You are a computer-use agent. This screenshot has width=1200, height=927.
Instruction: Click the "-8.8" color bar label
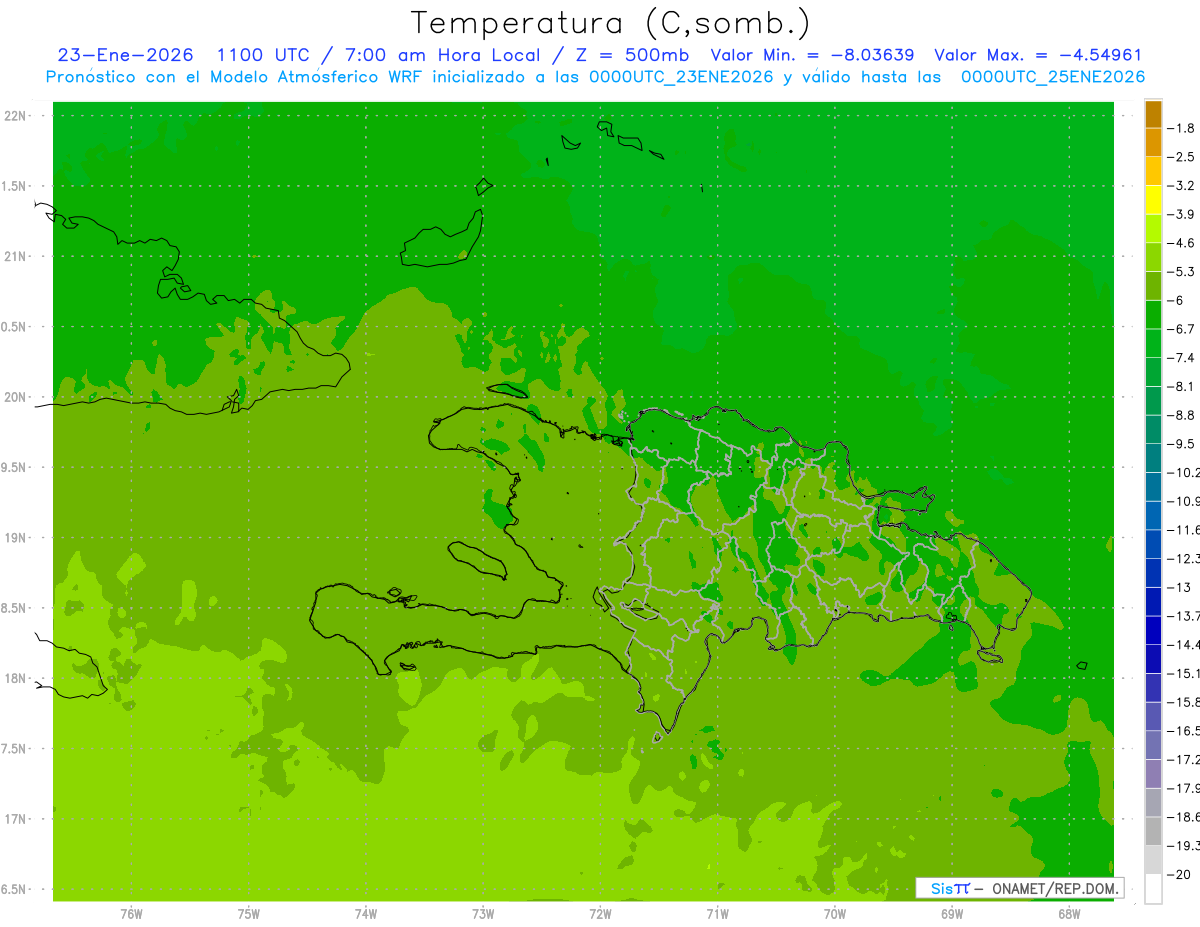click(x=1181, y=415)
